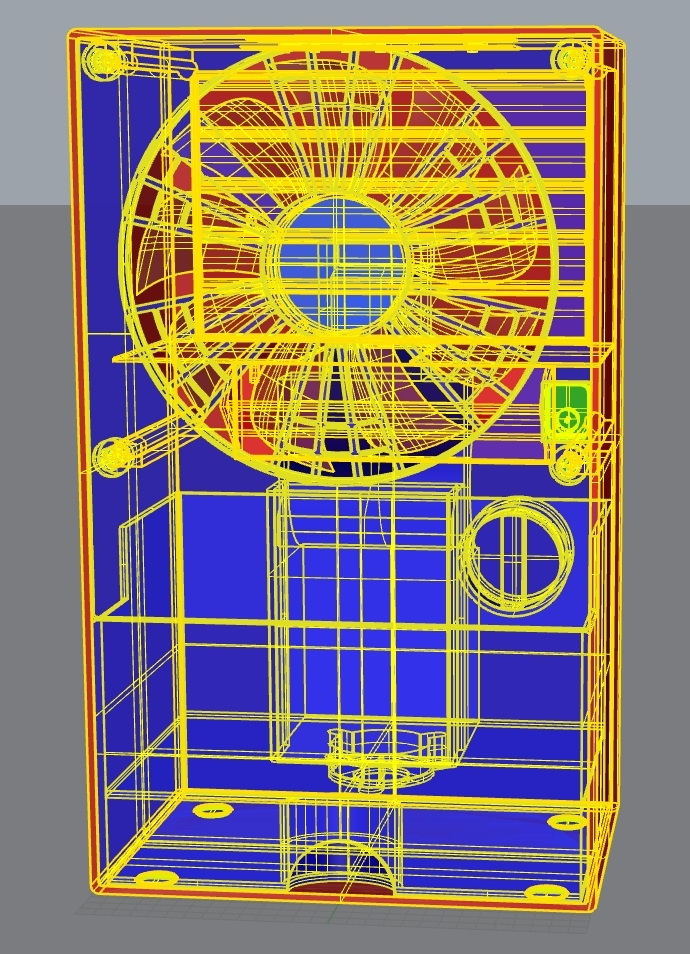Select the top-left corner screw boss

coord(105,60)
